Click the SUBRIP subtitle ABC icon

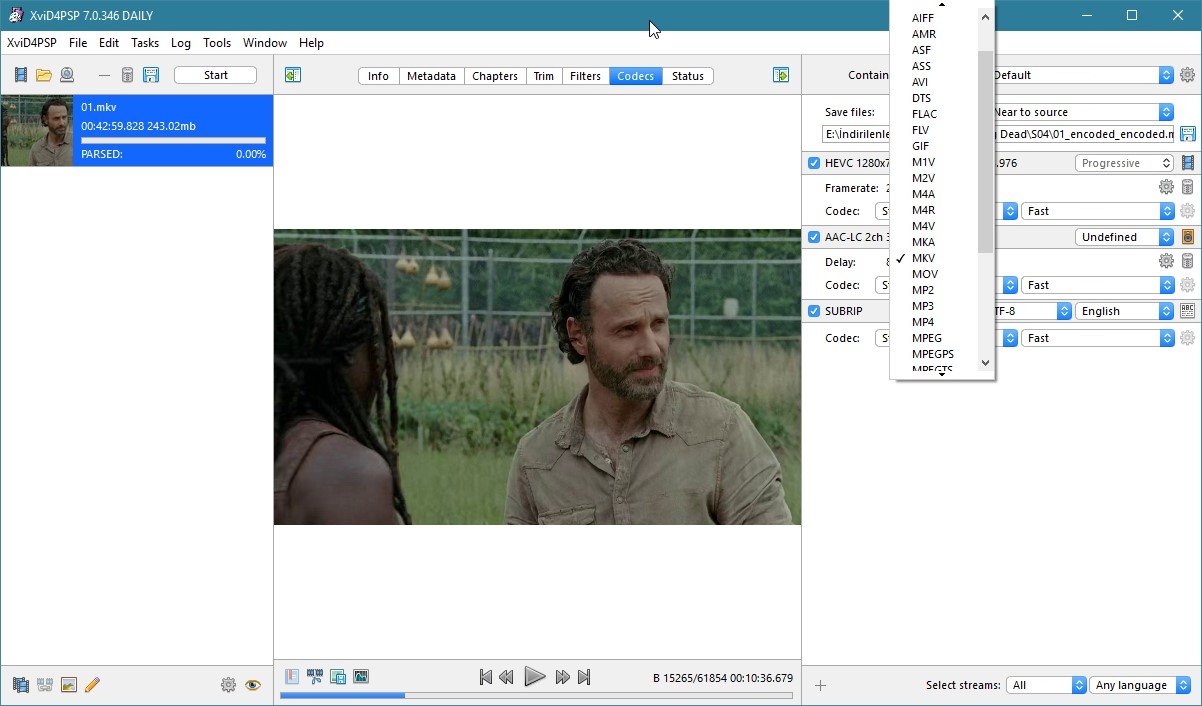[x=1188, y=311]
